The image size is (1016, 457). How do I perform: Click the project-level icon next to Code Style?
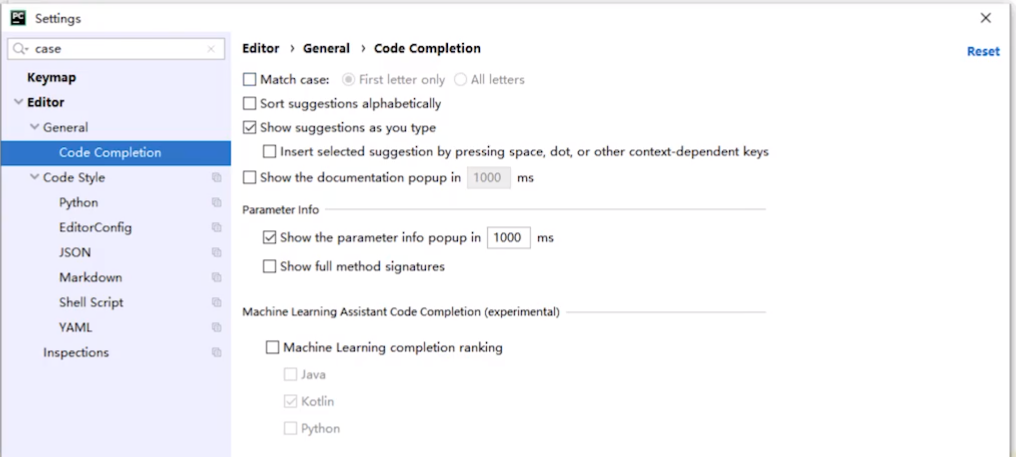point(216,178)
